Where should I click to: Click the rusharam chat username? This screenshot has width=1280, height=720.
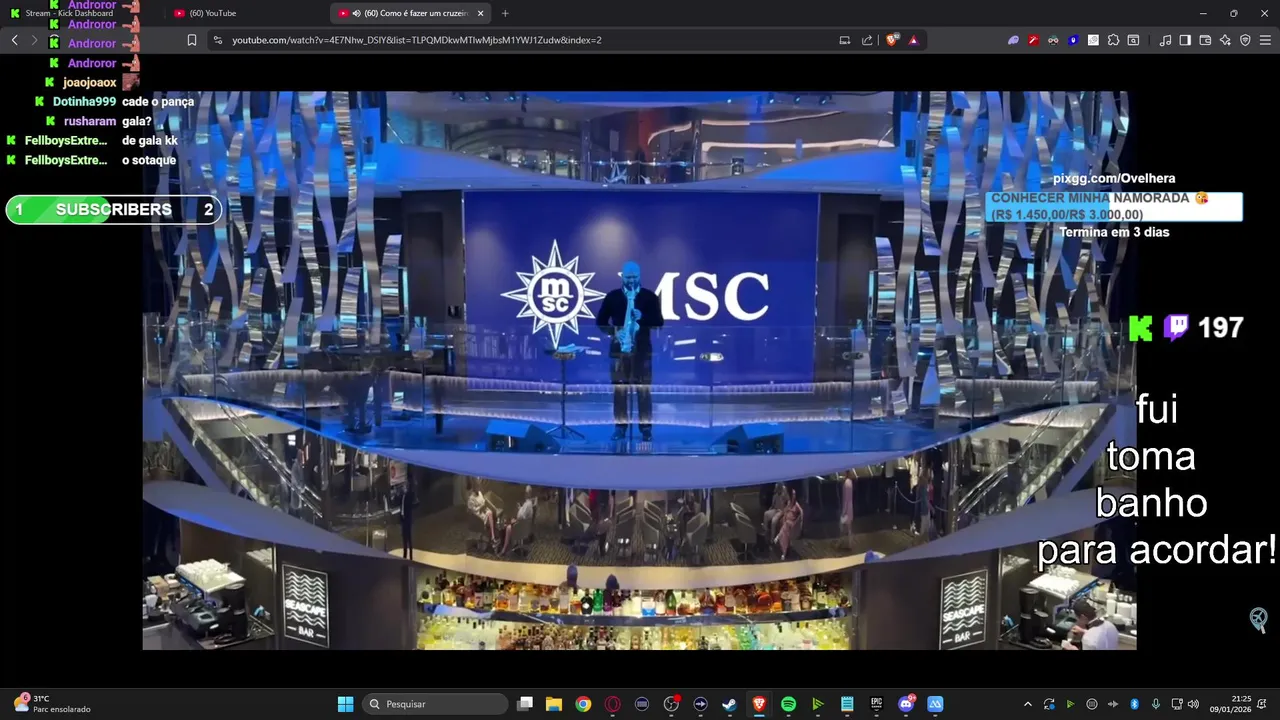coord(90,121)
